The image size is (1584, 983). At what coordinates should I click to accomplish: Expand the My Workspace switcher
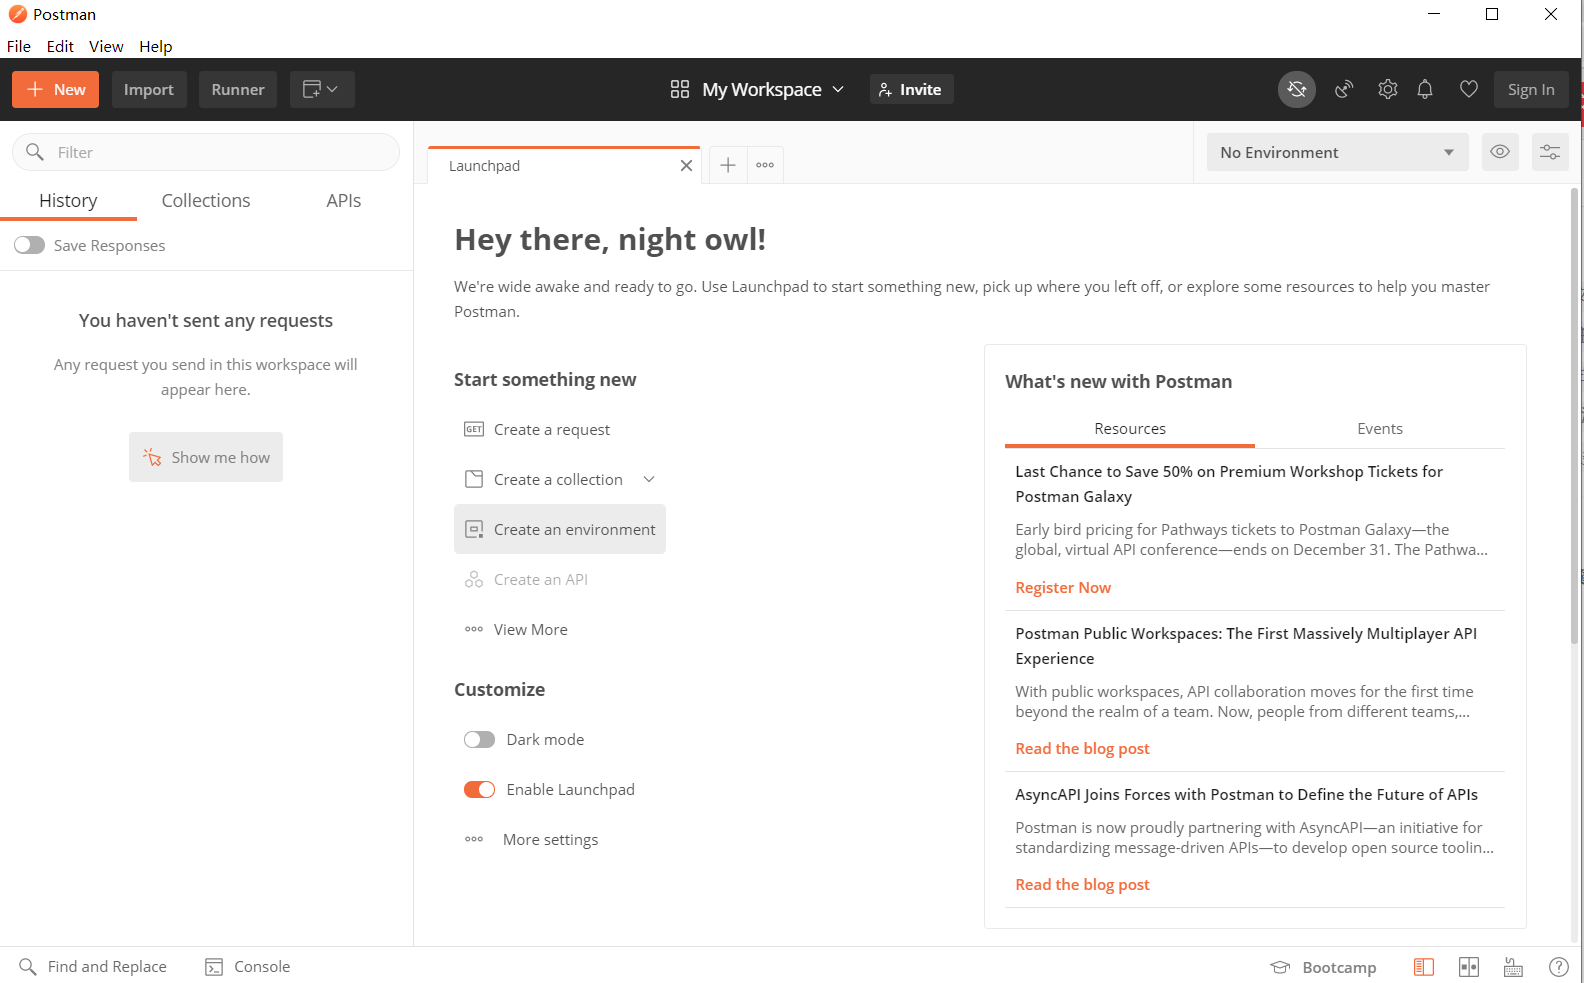(x=759, y=90)
